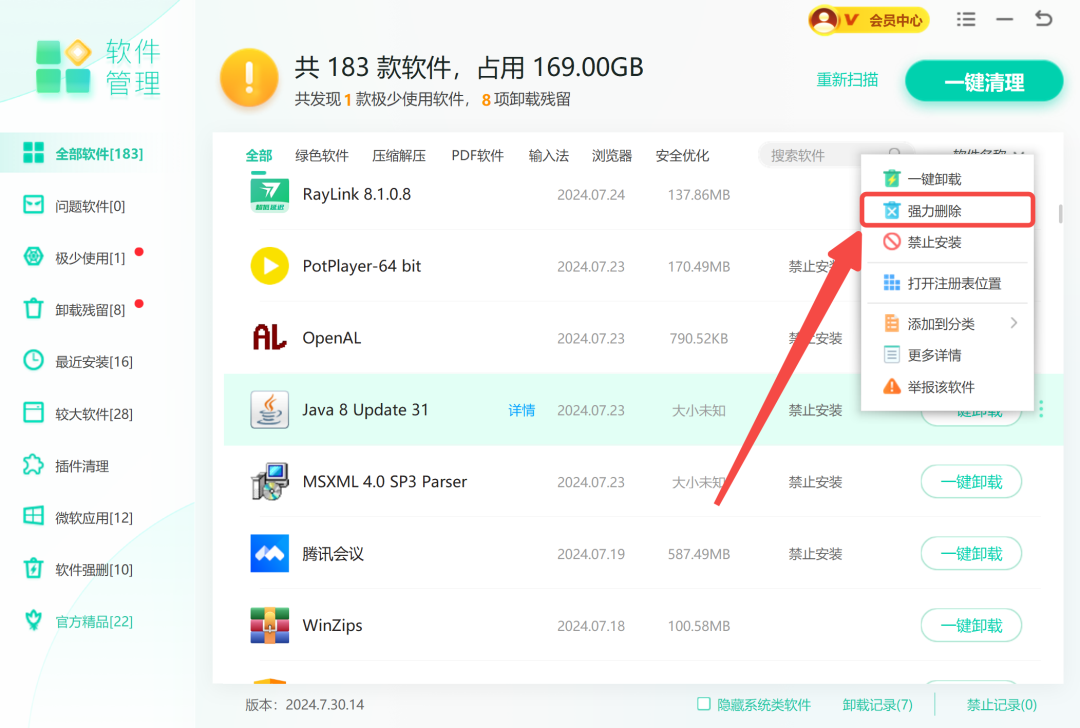1080x728 pixels.
Task: Open the 详情 link on Java row
Action: (521, 410)
